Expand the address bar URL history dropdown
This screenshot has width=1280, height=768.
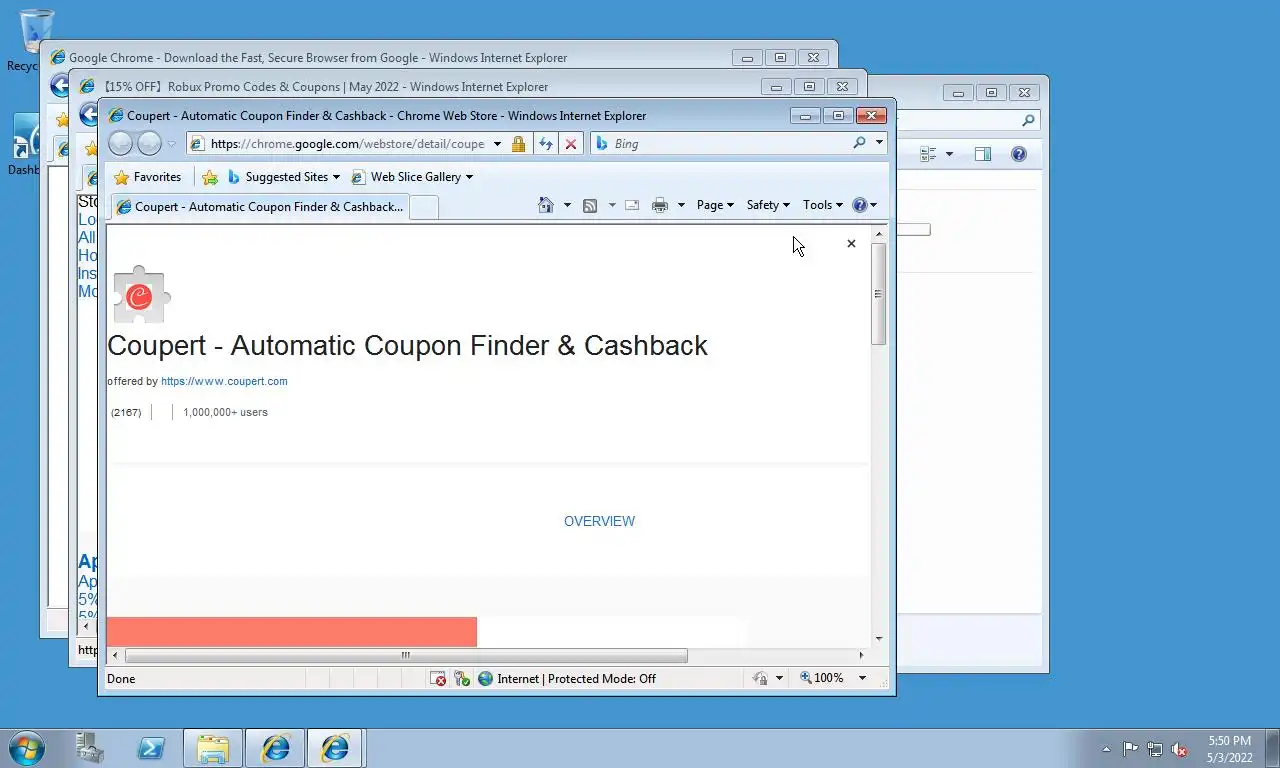point(497,144)
